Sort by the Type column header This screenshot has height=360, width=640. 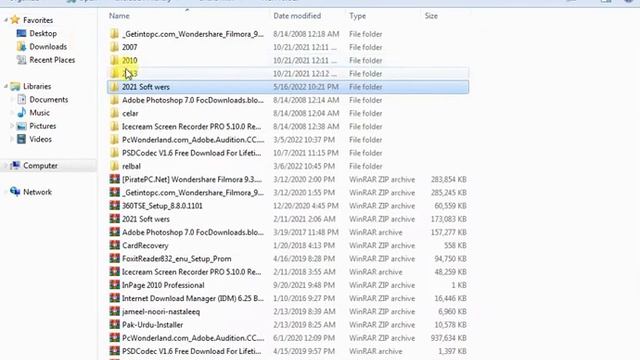pos(358,16)
